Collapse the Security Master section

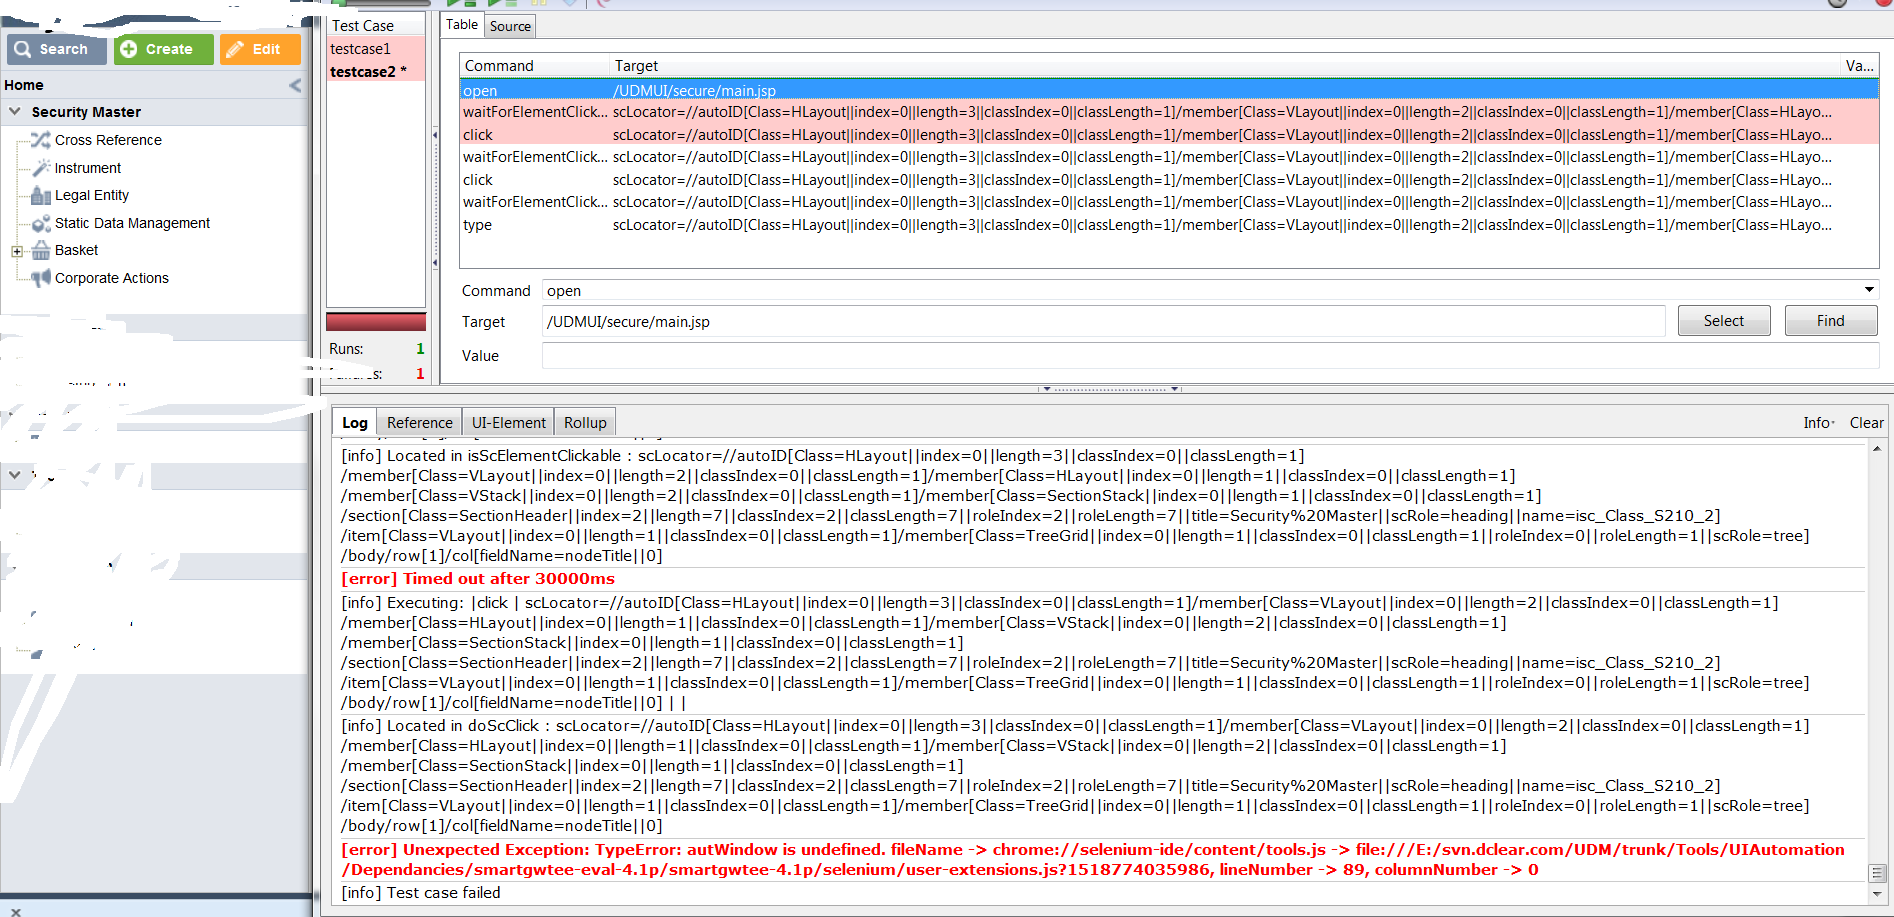[15, 112]
